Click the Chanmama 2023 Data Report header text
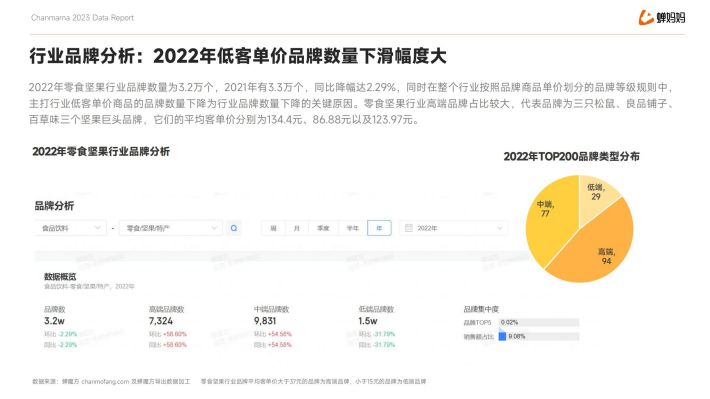The height and width of the screenshot is (399, 710). click(x=82, y=18)
